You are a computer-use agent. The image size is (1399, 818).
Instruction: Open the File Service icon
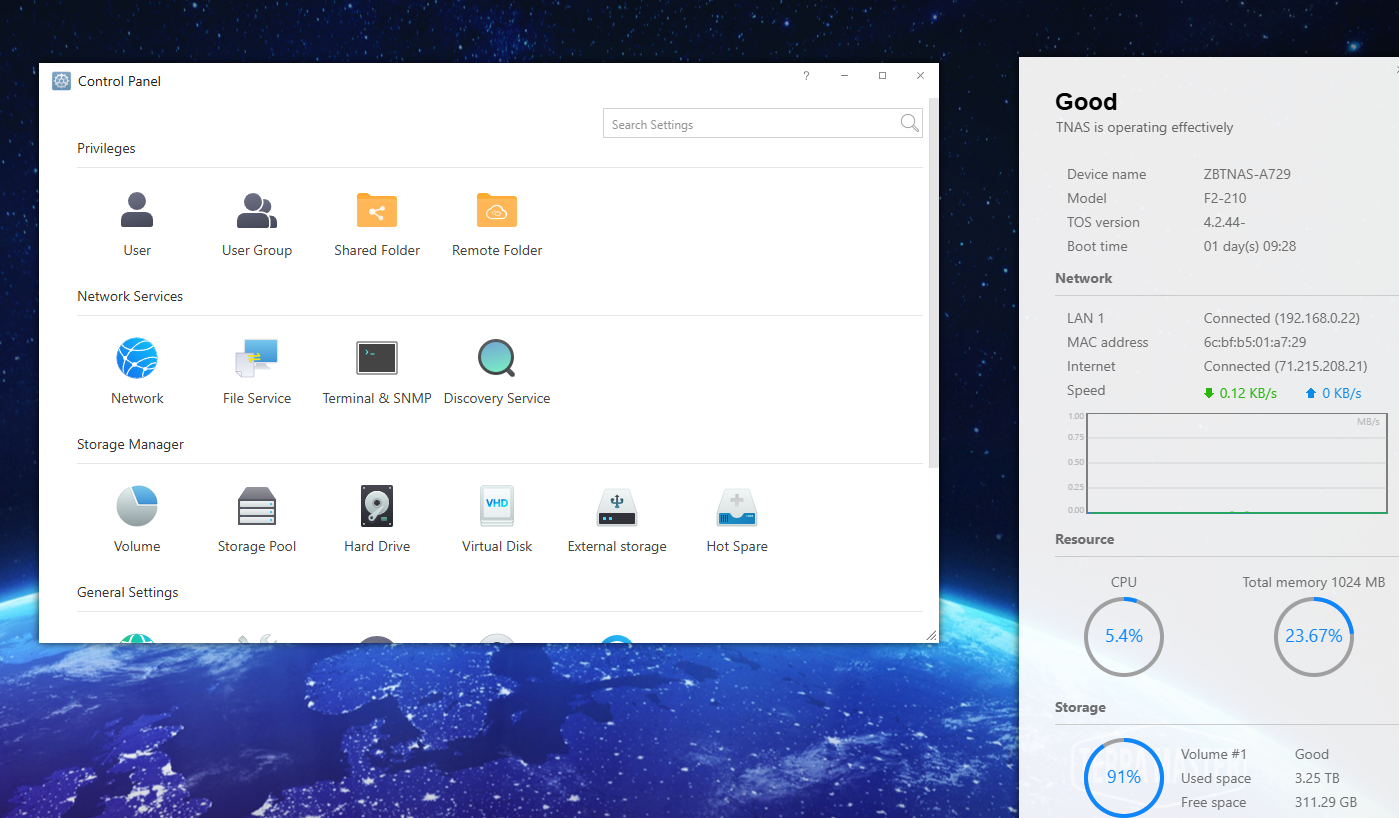point(257,358)
